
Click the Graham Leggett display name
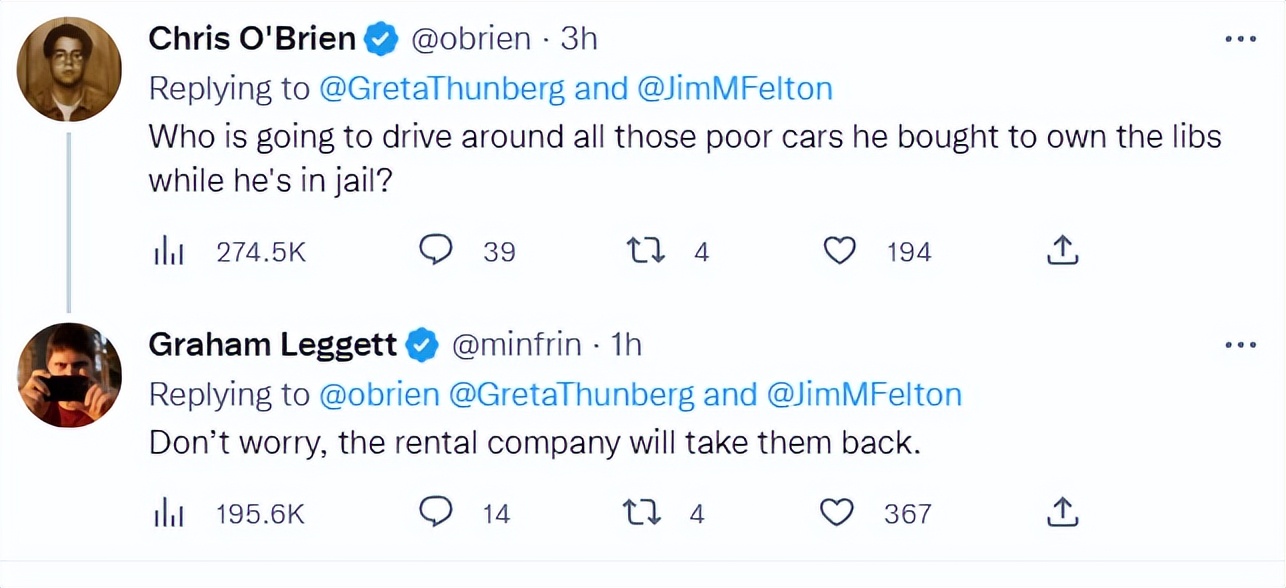pyautogui.click(x=273, y=345)
